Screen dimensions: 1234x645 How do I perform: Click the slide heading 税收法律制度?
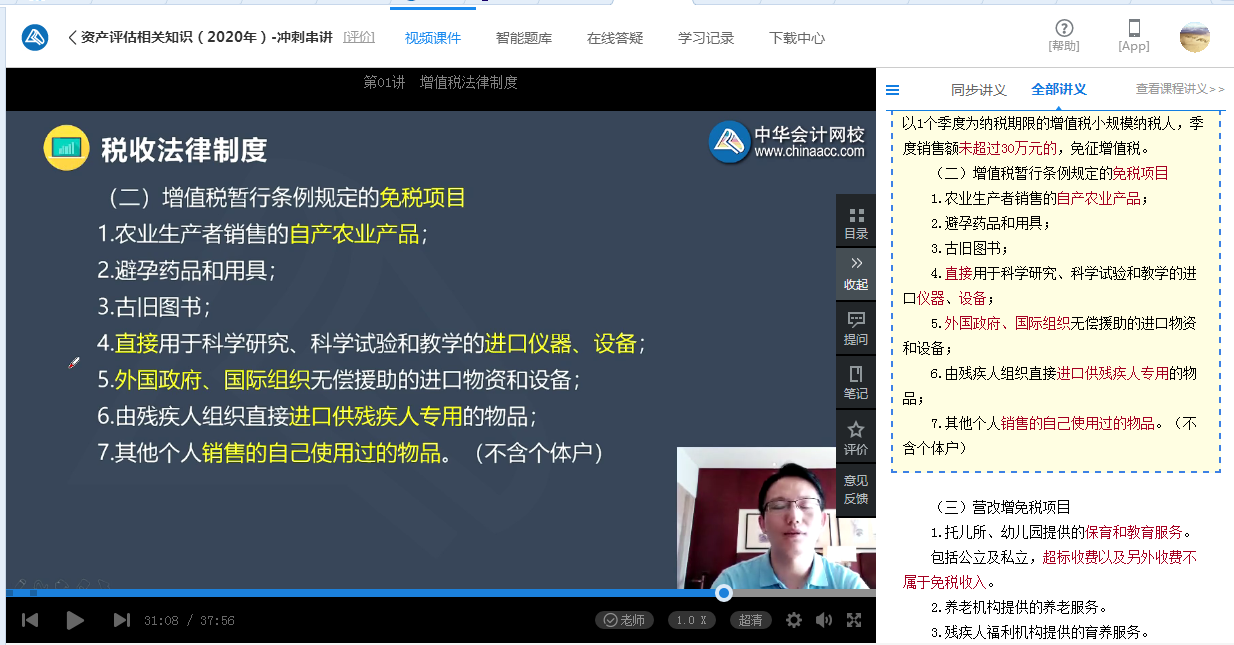pyautogui.click(x=184, y=150)
